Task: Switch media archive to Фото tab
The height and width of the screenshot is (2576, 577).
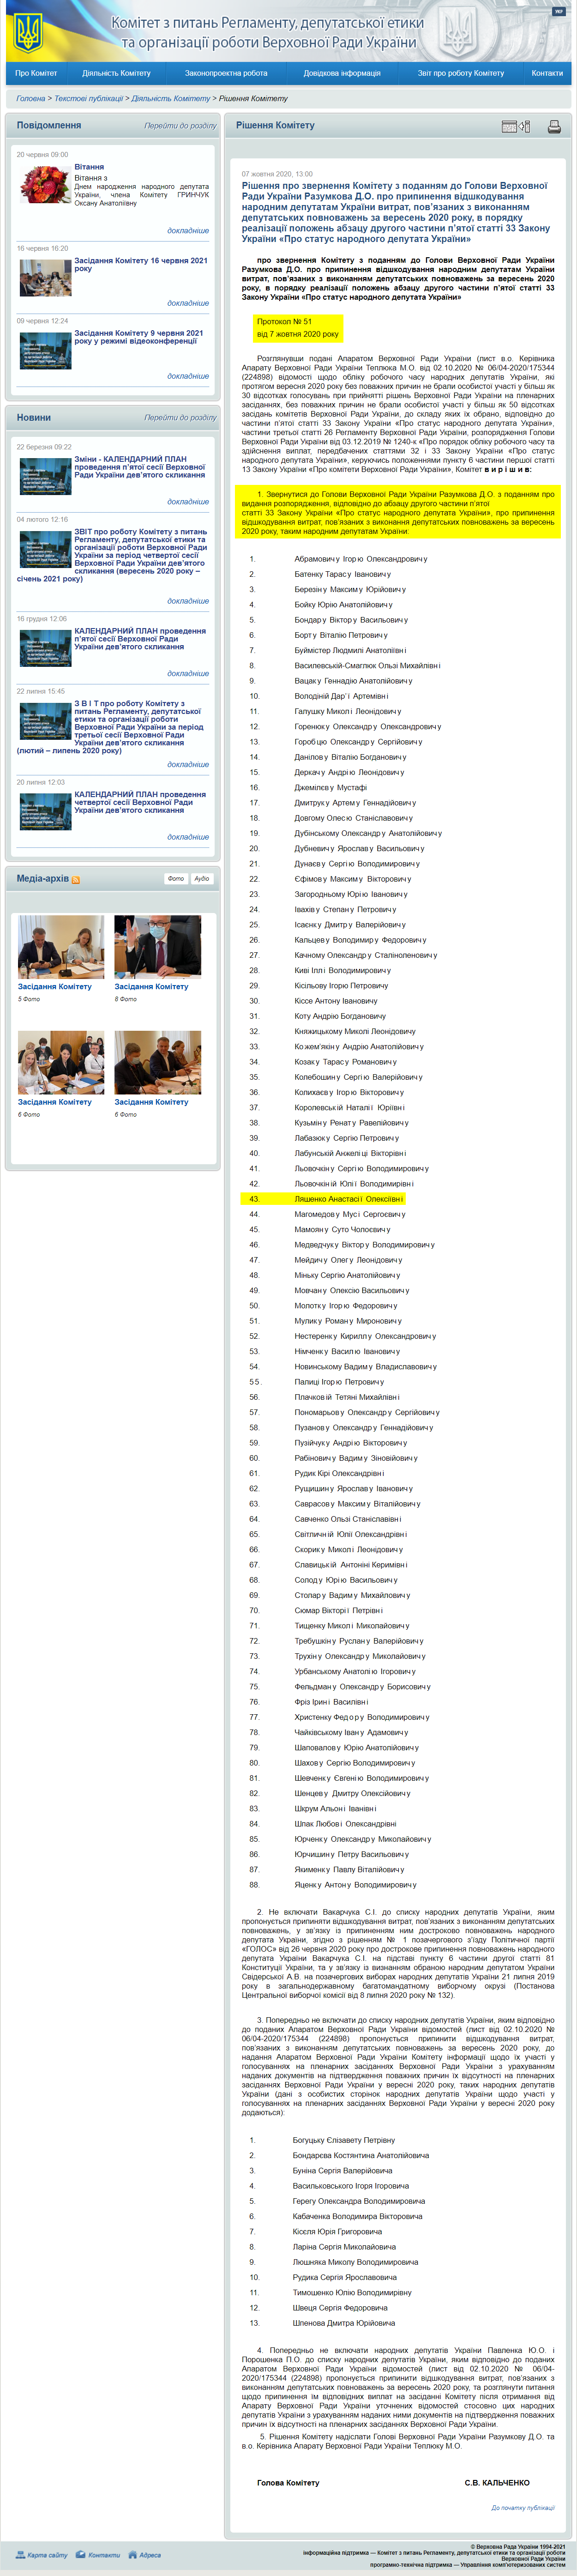Action: (176, 879)
